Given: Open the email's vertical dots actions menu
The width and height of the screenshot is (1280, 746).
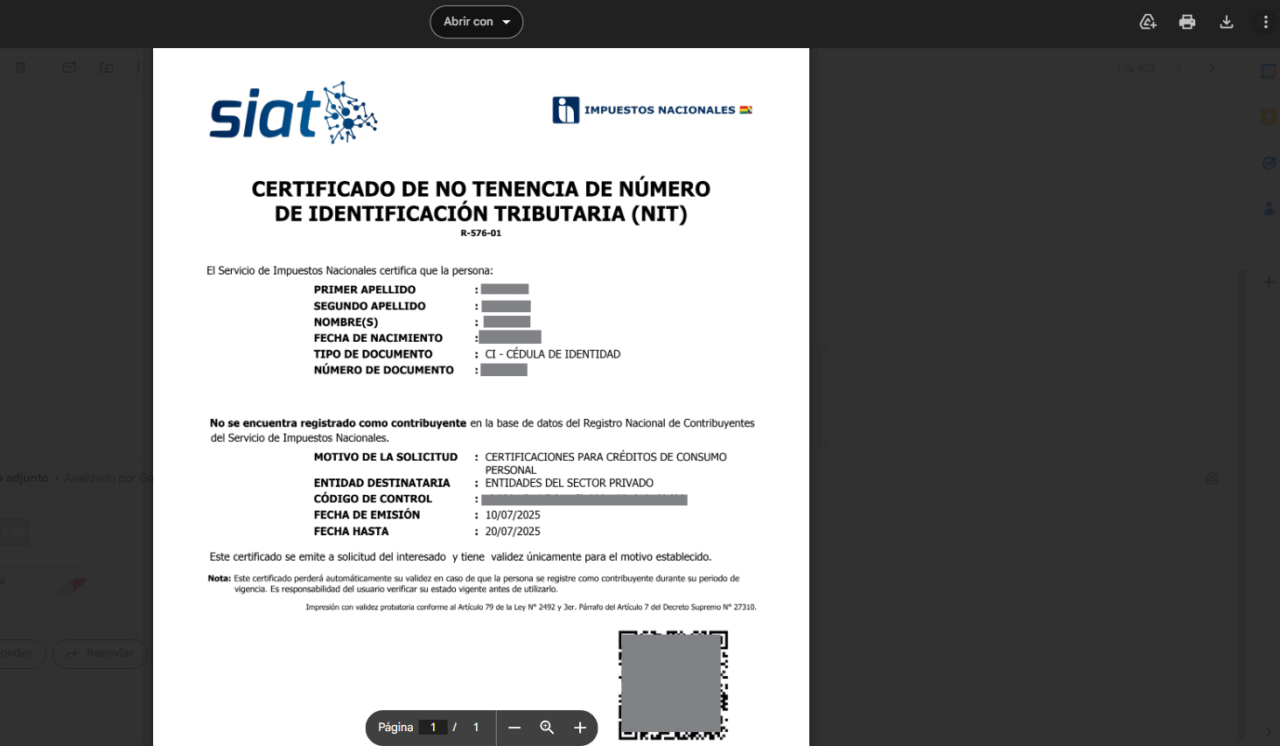Looking at the screenshot, I should point(138,67).
